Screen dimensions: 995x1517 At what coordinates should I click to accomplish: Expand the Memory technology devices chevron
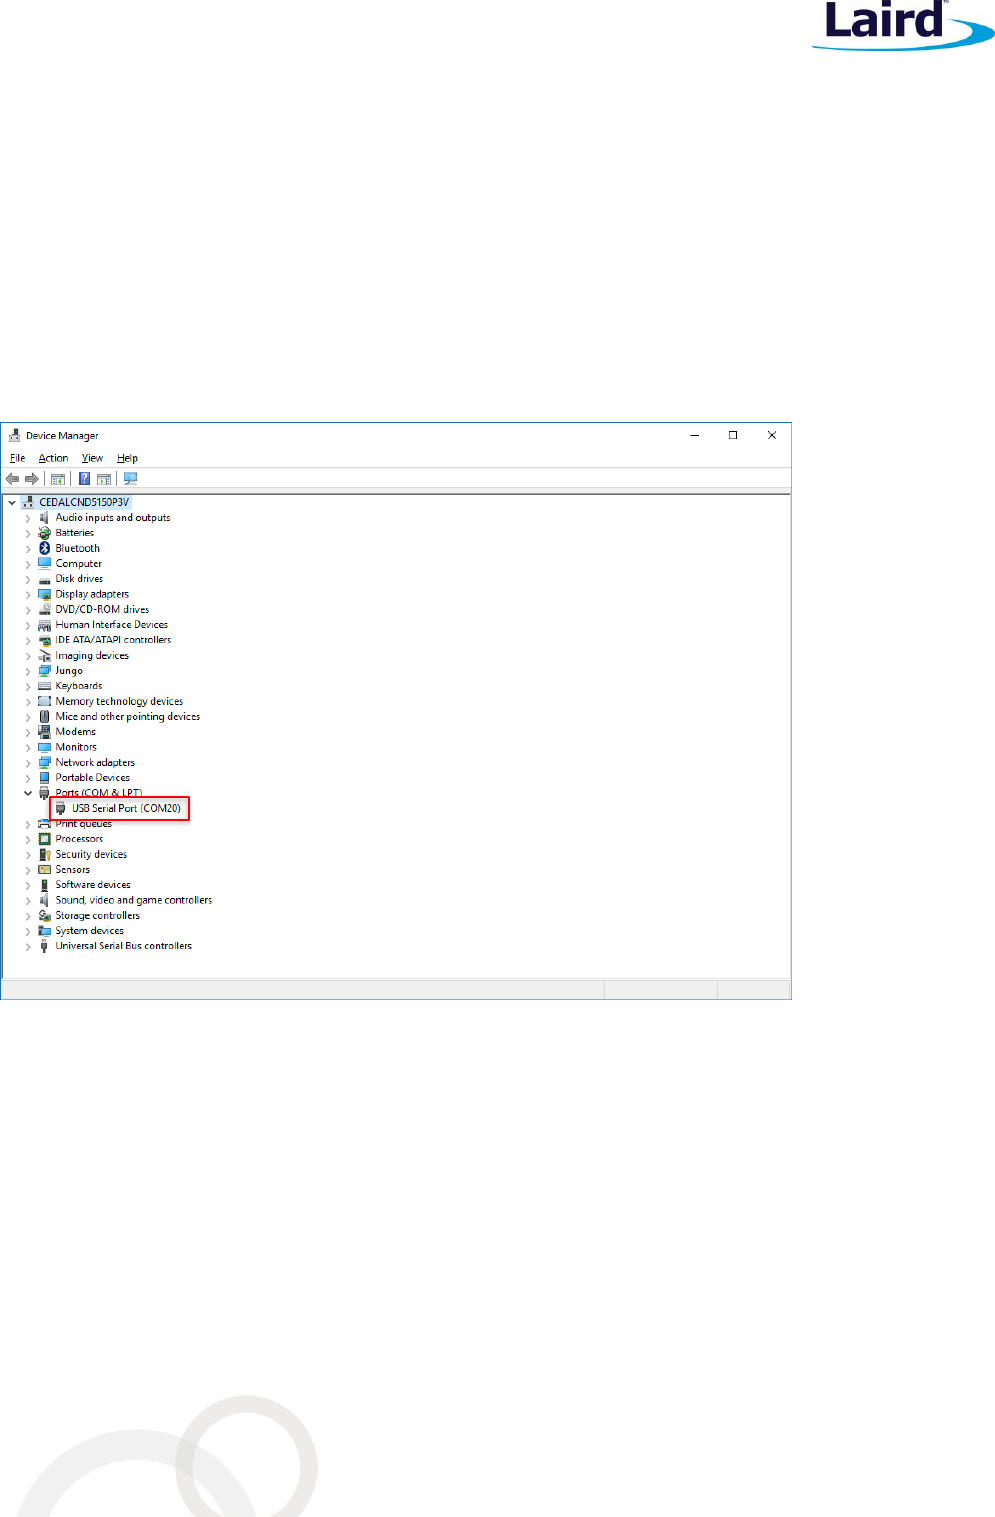click(28, 702)
